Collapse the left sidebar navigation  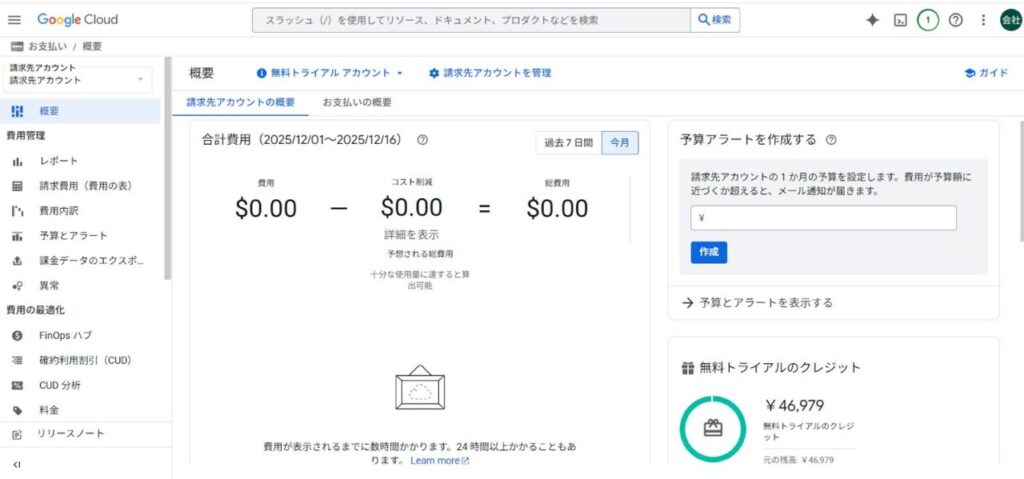coord(17,464)
